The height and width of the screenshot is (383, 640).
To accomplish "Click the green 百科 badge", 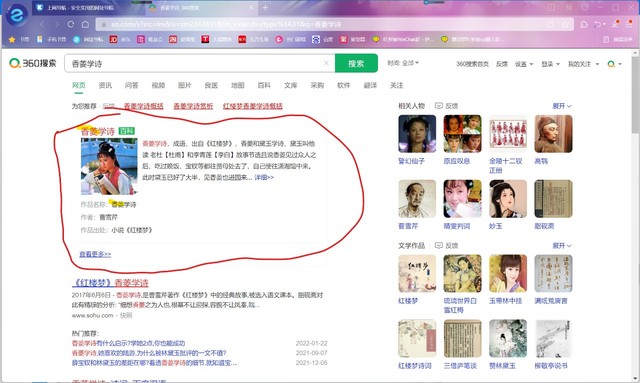I will 127,131.
